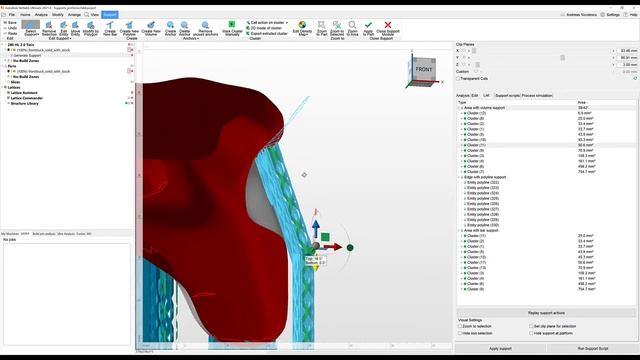Click the Remove Selection icon
Image resolution: width=640 pixels, height=360 pixels.
point(49,26)
